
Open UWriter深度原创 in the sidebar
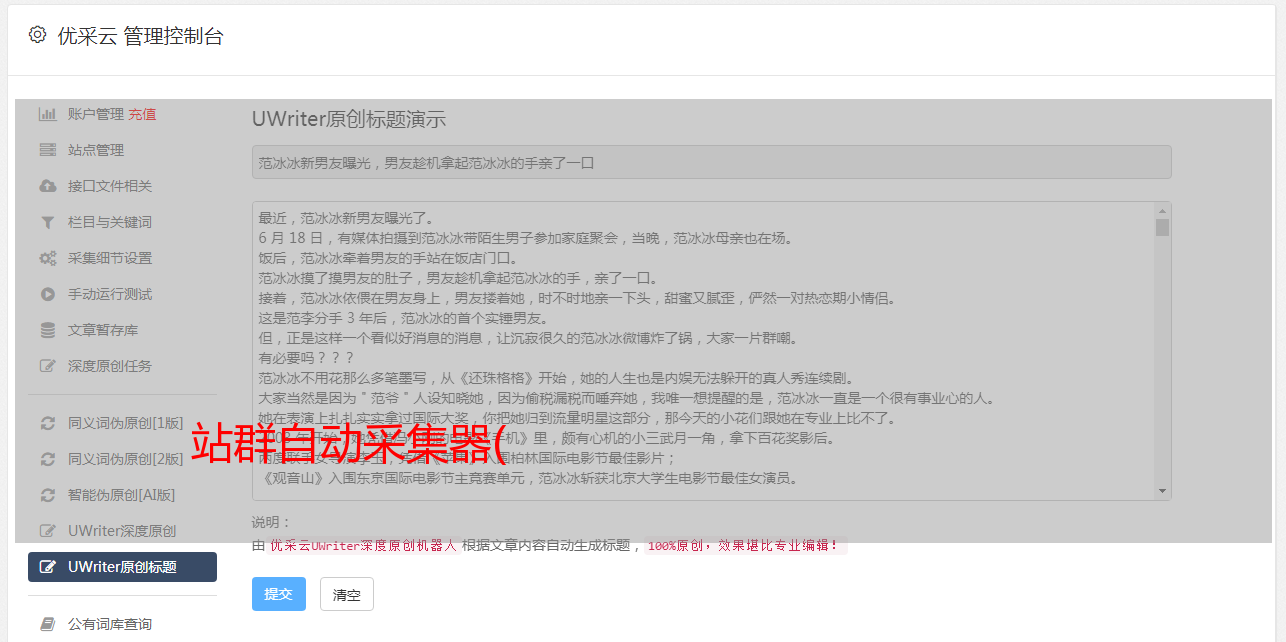pos(122,531)
